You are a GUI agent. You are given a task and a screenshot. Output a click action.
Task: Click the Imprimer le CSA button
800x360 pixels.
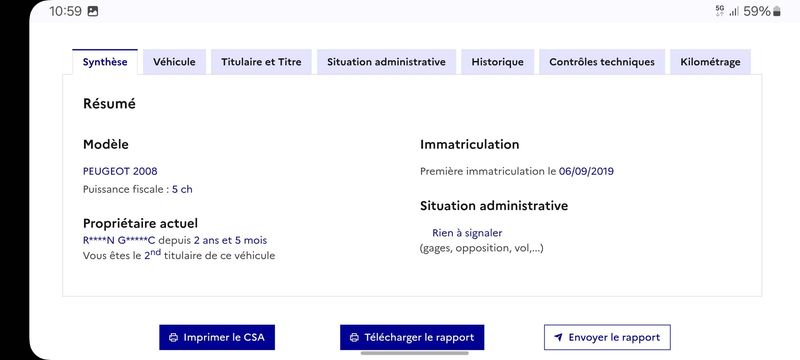pyautogui.click(x=217, y=337)
